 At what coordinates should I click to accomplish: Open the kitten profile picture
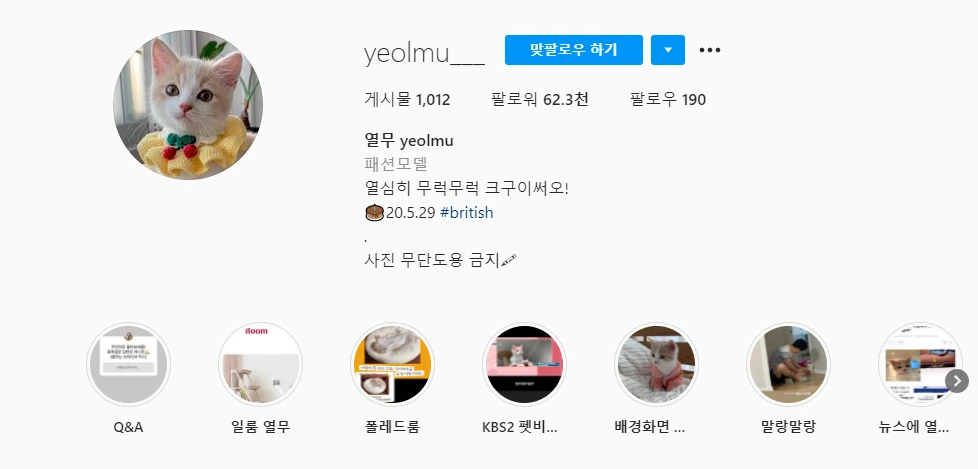click(x=188, y=105)
